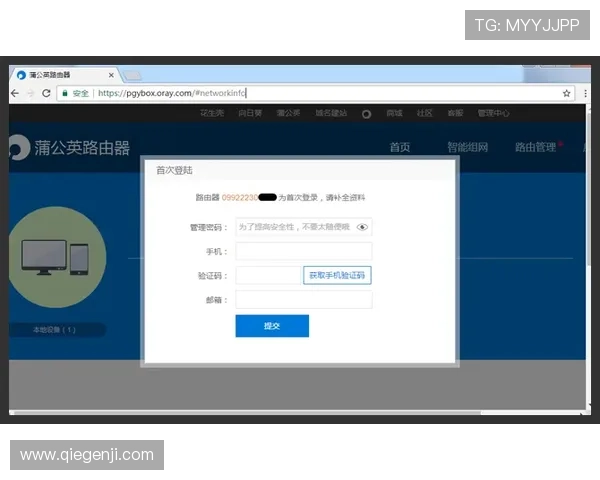Click the 首次登陆 dialog title
600x480 pixels.
pos(174,170)
